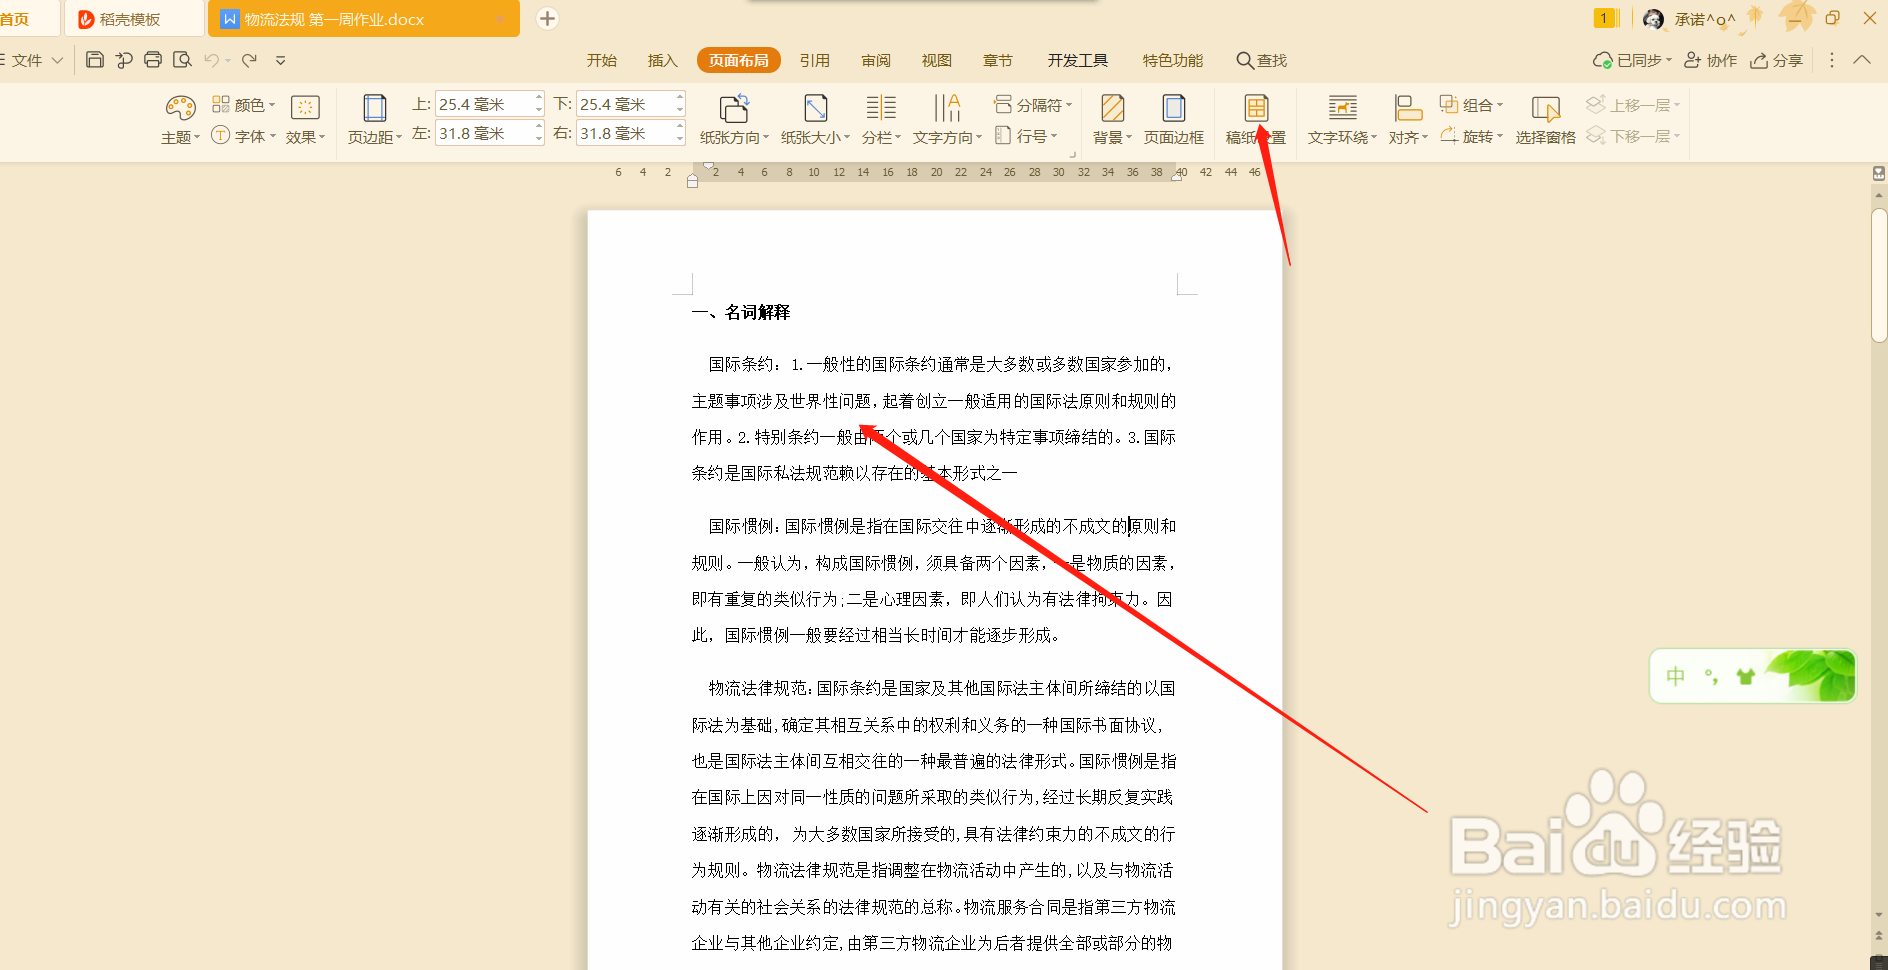This screenshot has height=970, width=1888.
Task: Click the ruler first-line indent marker
Action: click(709, 166)
